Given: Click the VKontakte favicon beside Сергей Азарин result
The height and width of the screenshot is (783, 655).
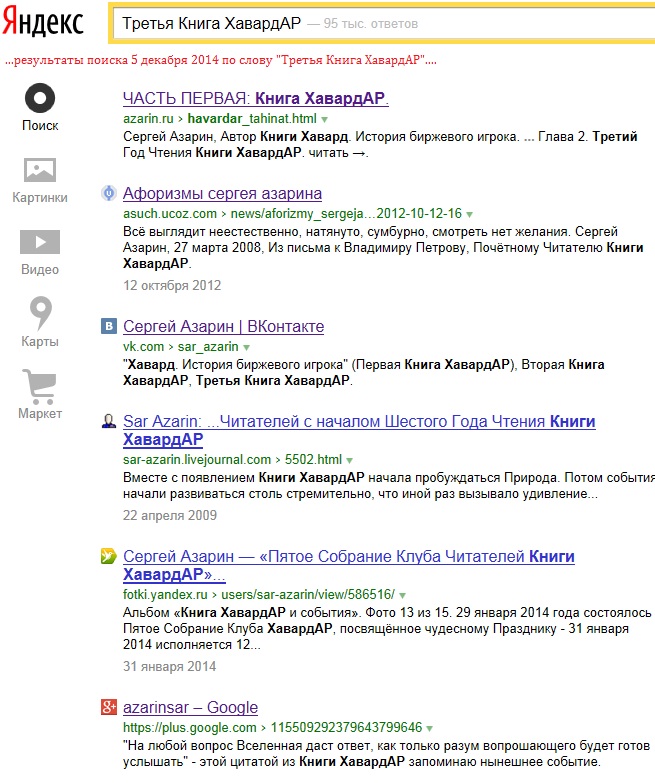Looking at the screenshot, I should [109, 326].
